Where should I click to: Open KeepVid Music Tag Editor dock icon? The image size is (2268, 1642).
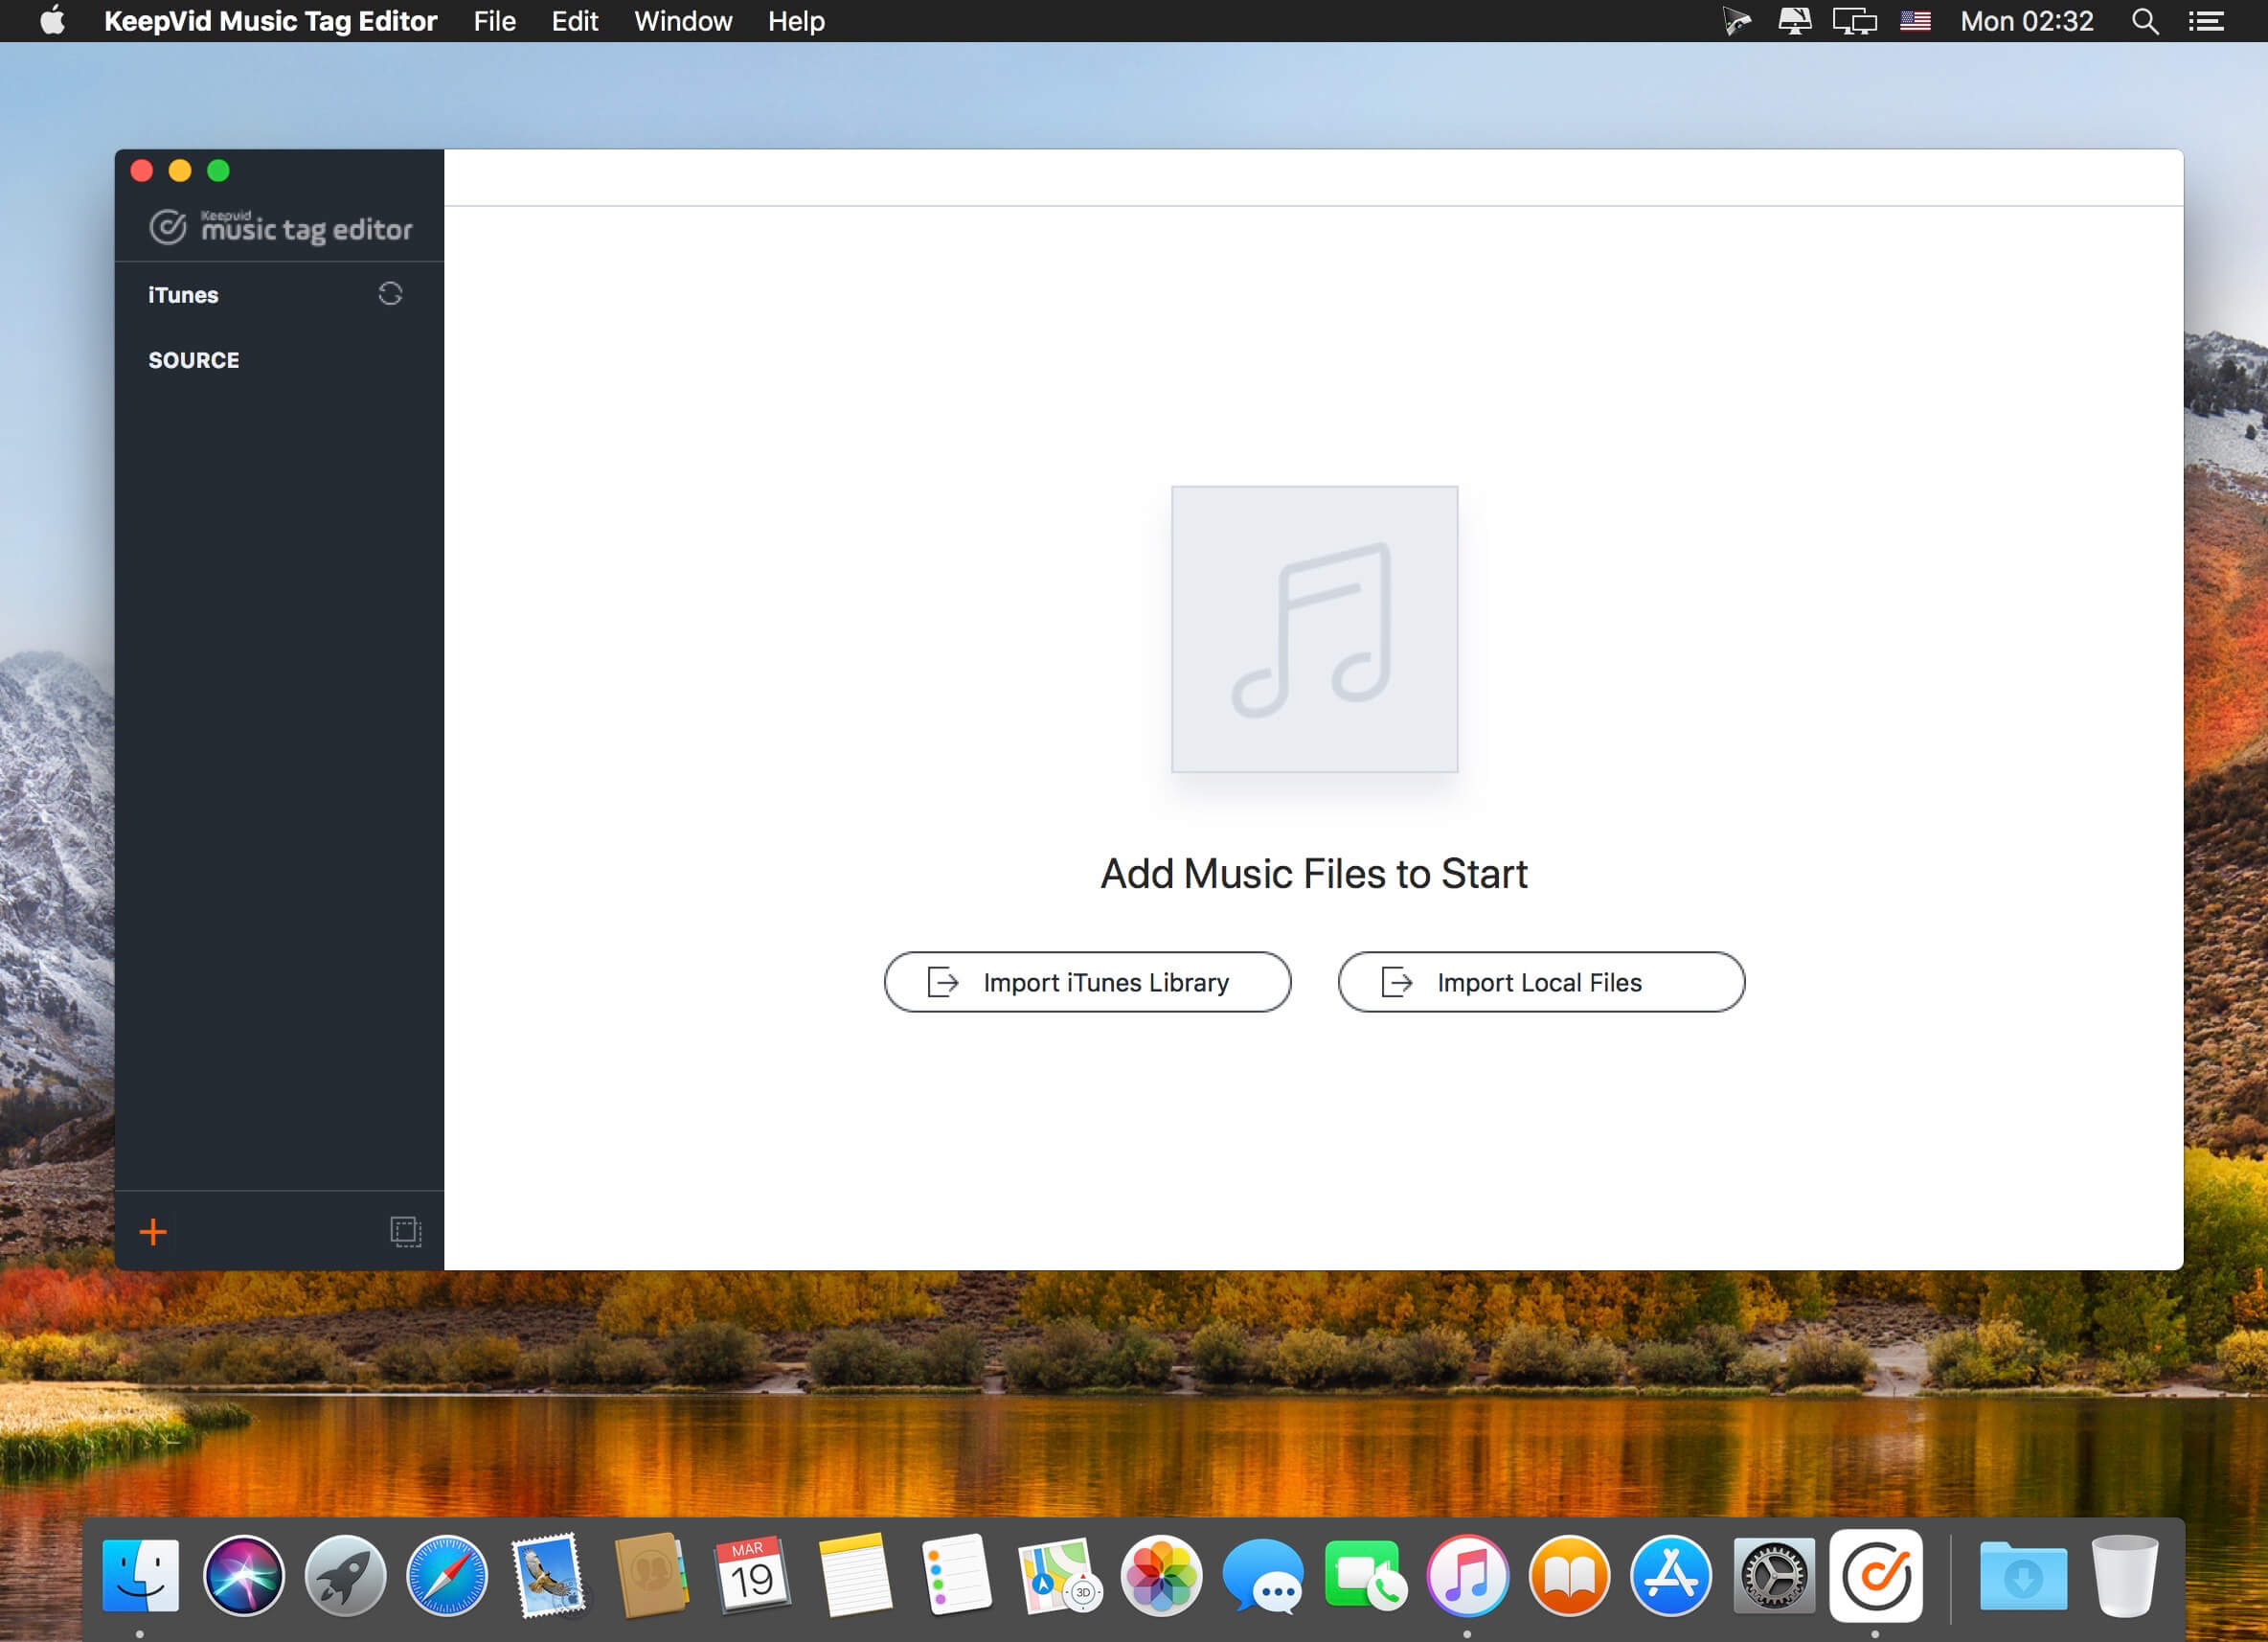pyautogui.click(x=1875, y=1576)
